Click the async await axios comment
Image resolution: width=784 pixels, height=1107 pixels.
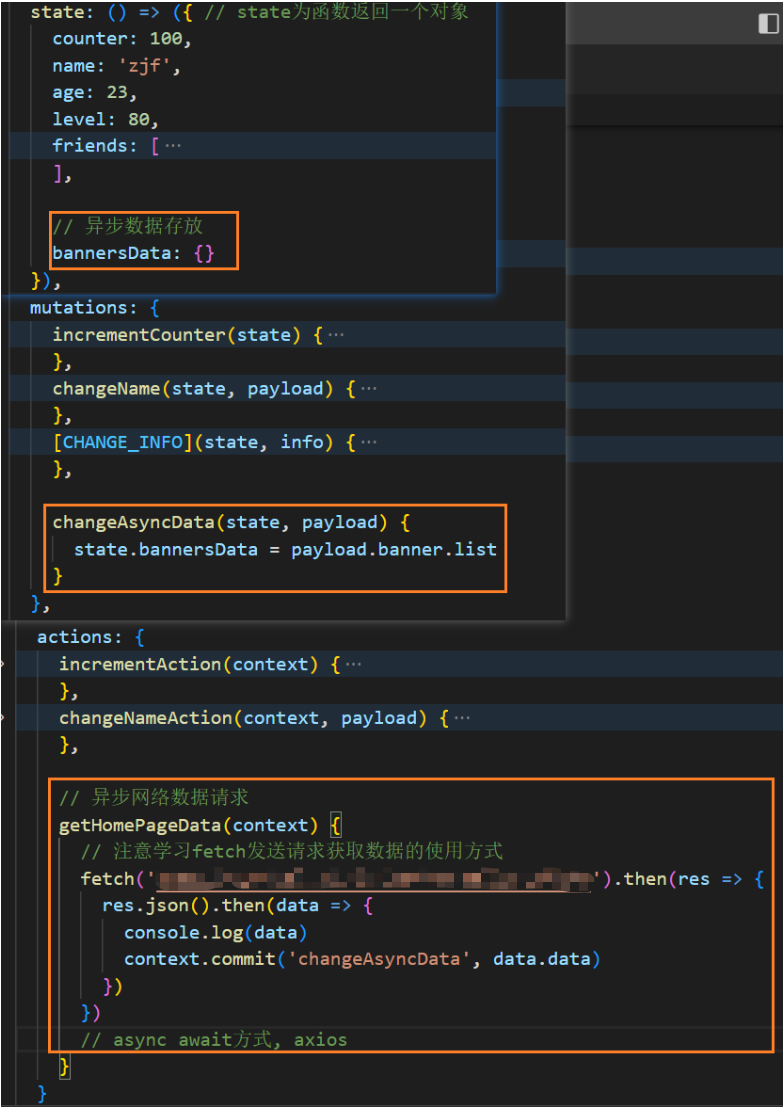[214, 1040]
